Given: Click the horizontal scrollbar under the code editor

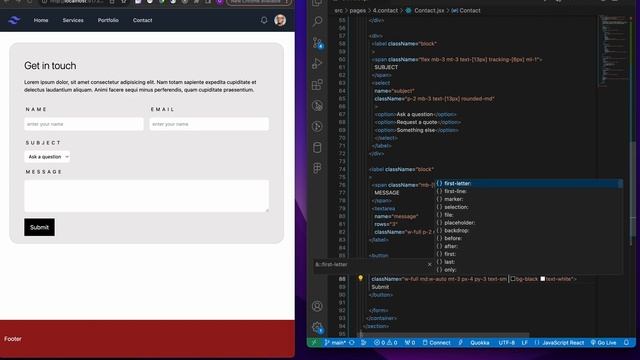Looking at the screenshot, I should pos(444,335).
